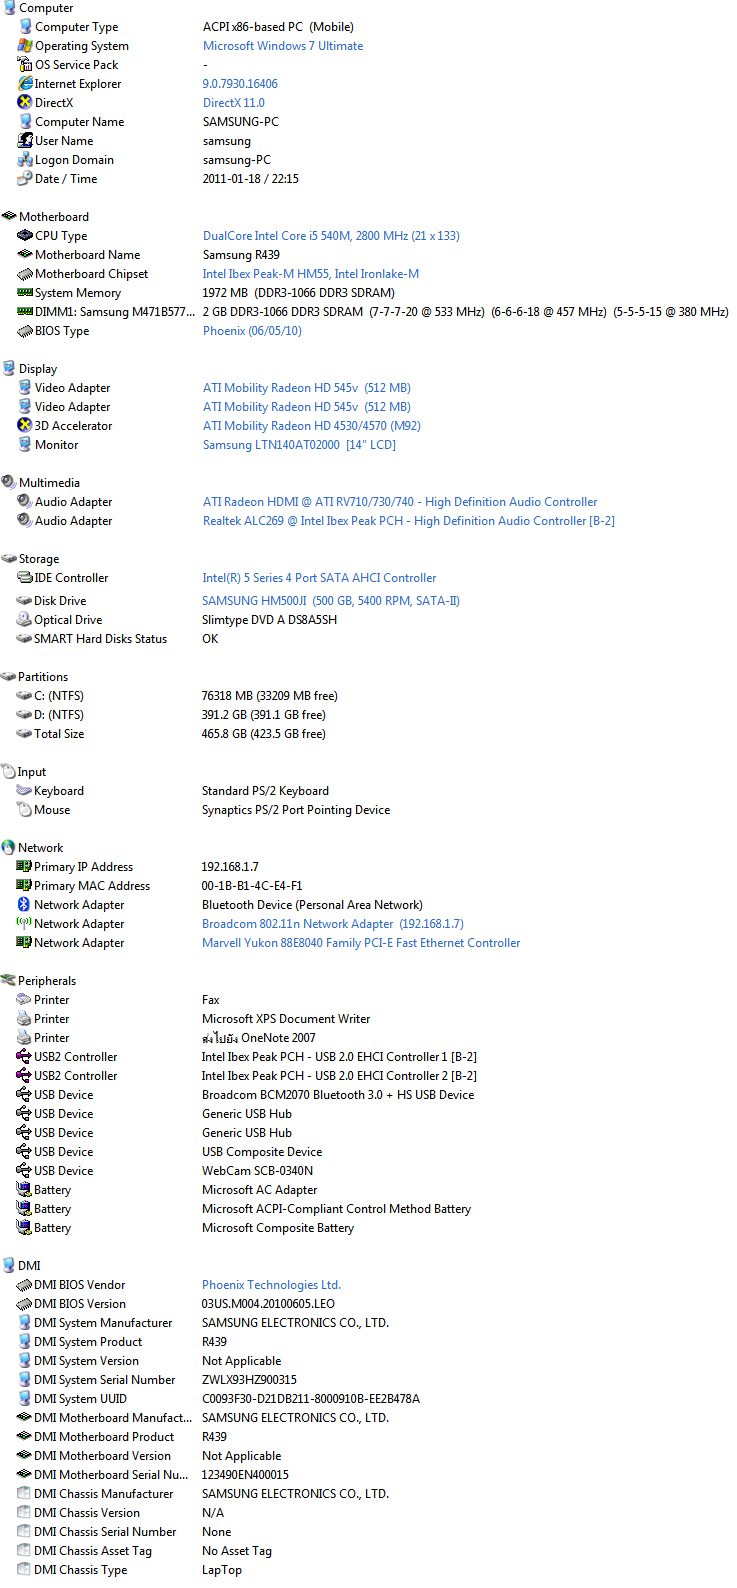Click the Motherboard section icon
737x1588 pixels.
click(x=9, y=217)
